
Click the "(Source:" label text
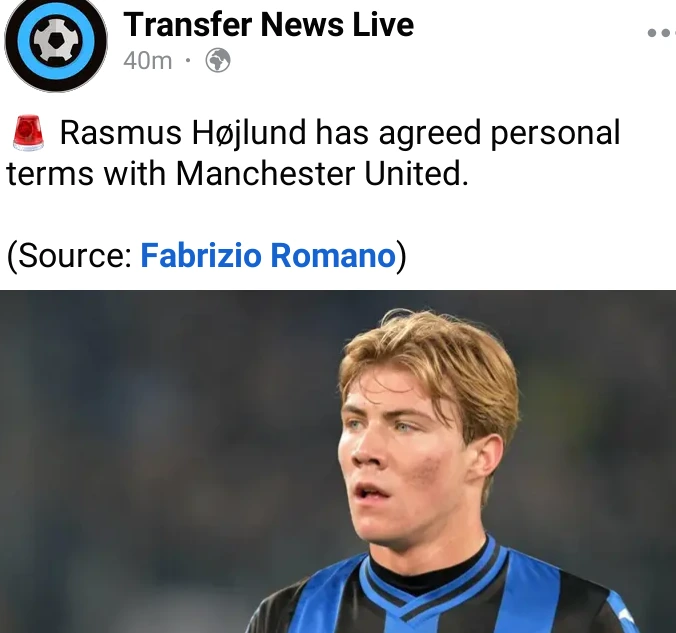point(70,255)
